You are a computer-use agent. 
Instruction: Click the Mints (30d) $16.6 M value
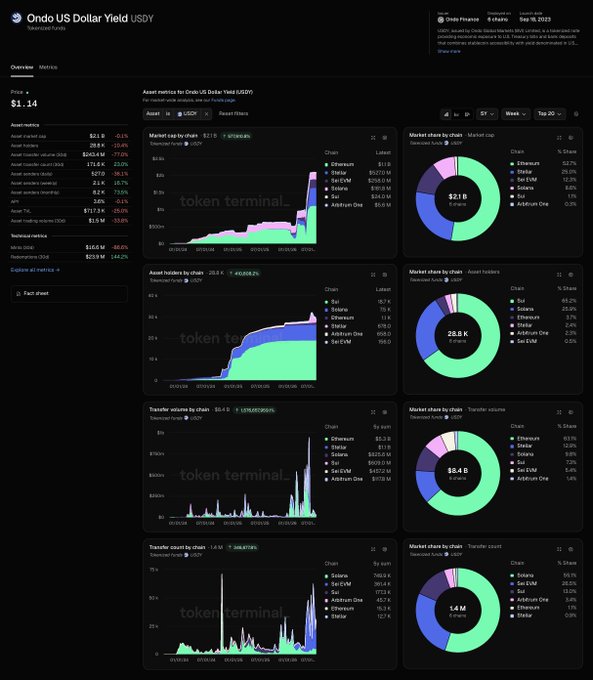(95, 247)
